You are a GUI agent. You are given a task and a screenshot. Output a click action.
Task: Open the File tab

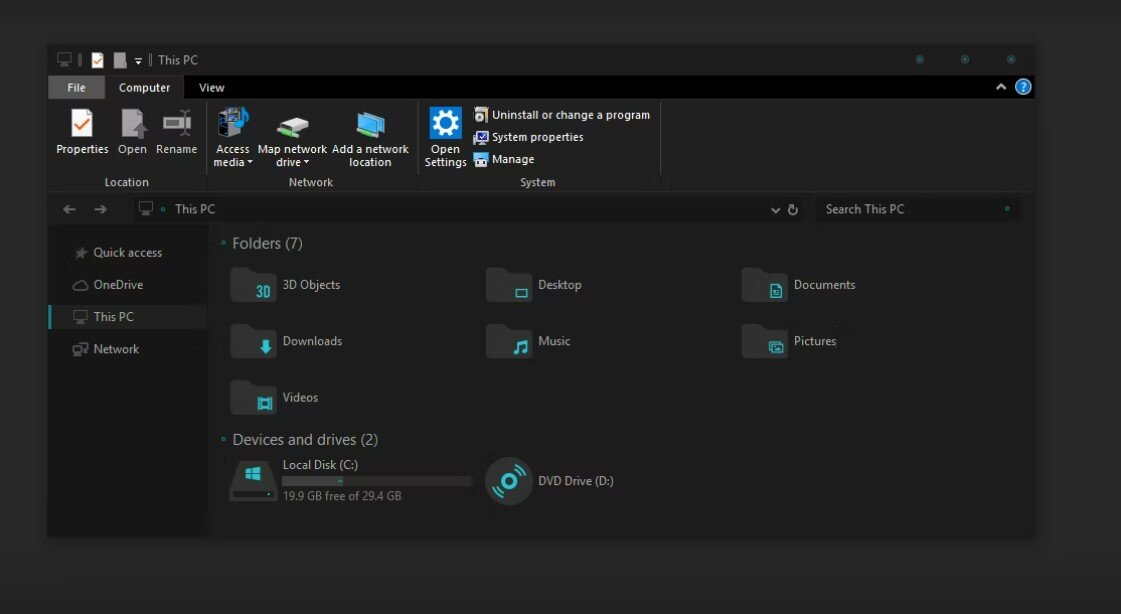76,87
